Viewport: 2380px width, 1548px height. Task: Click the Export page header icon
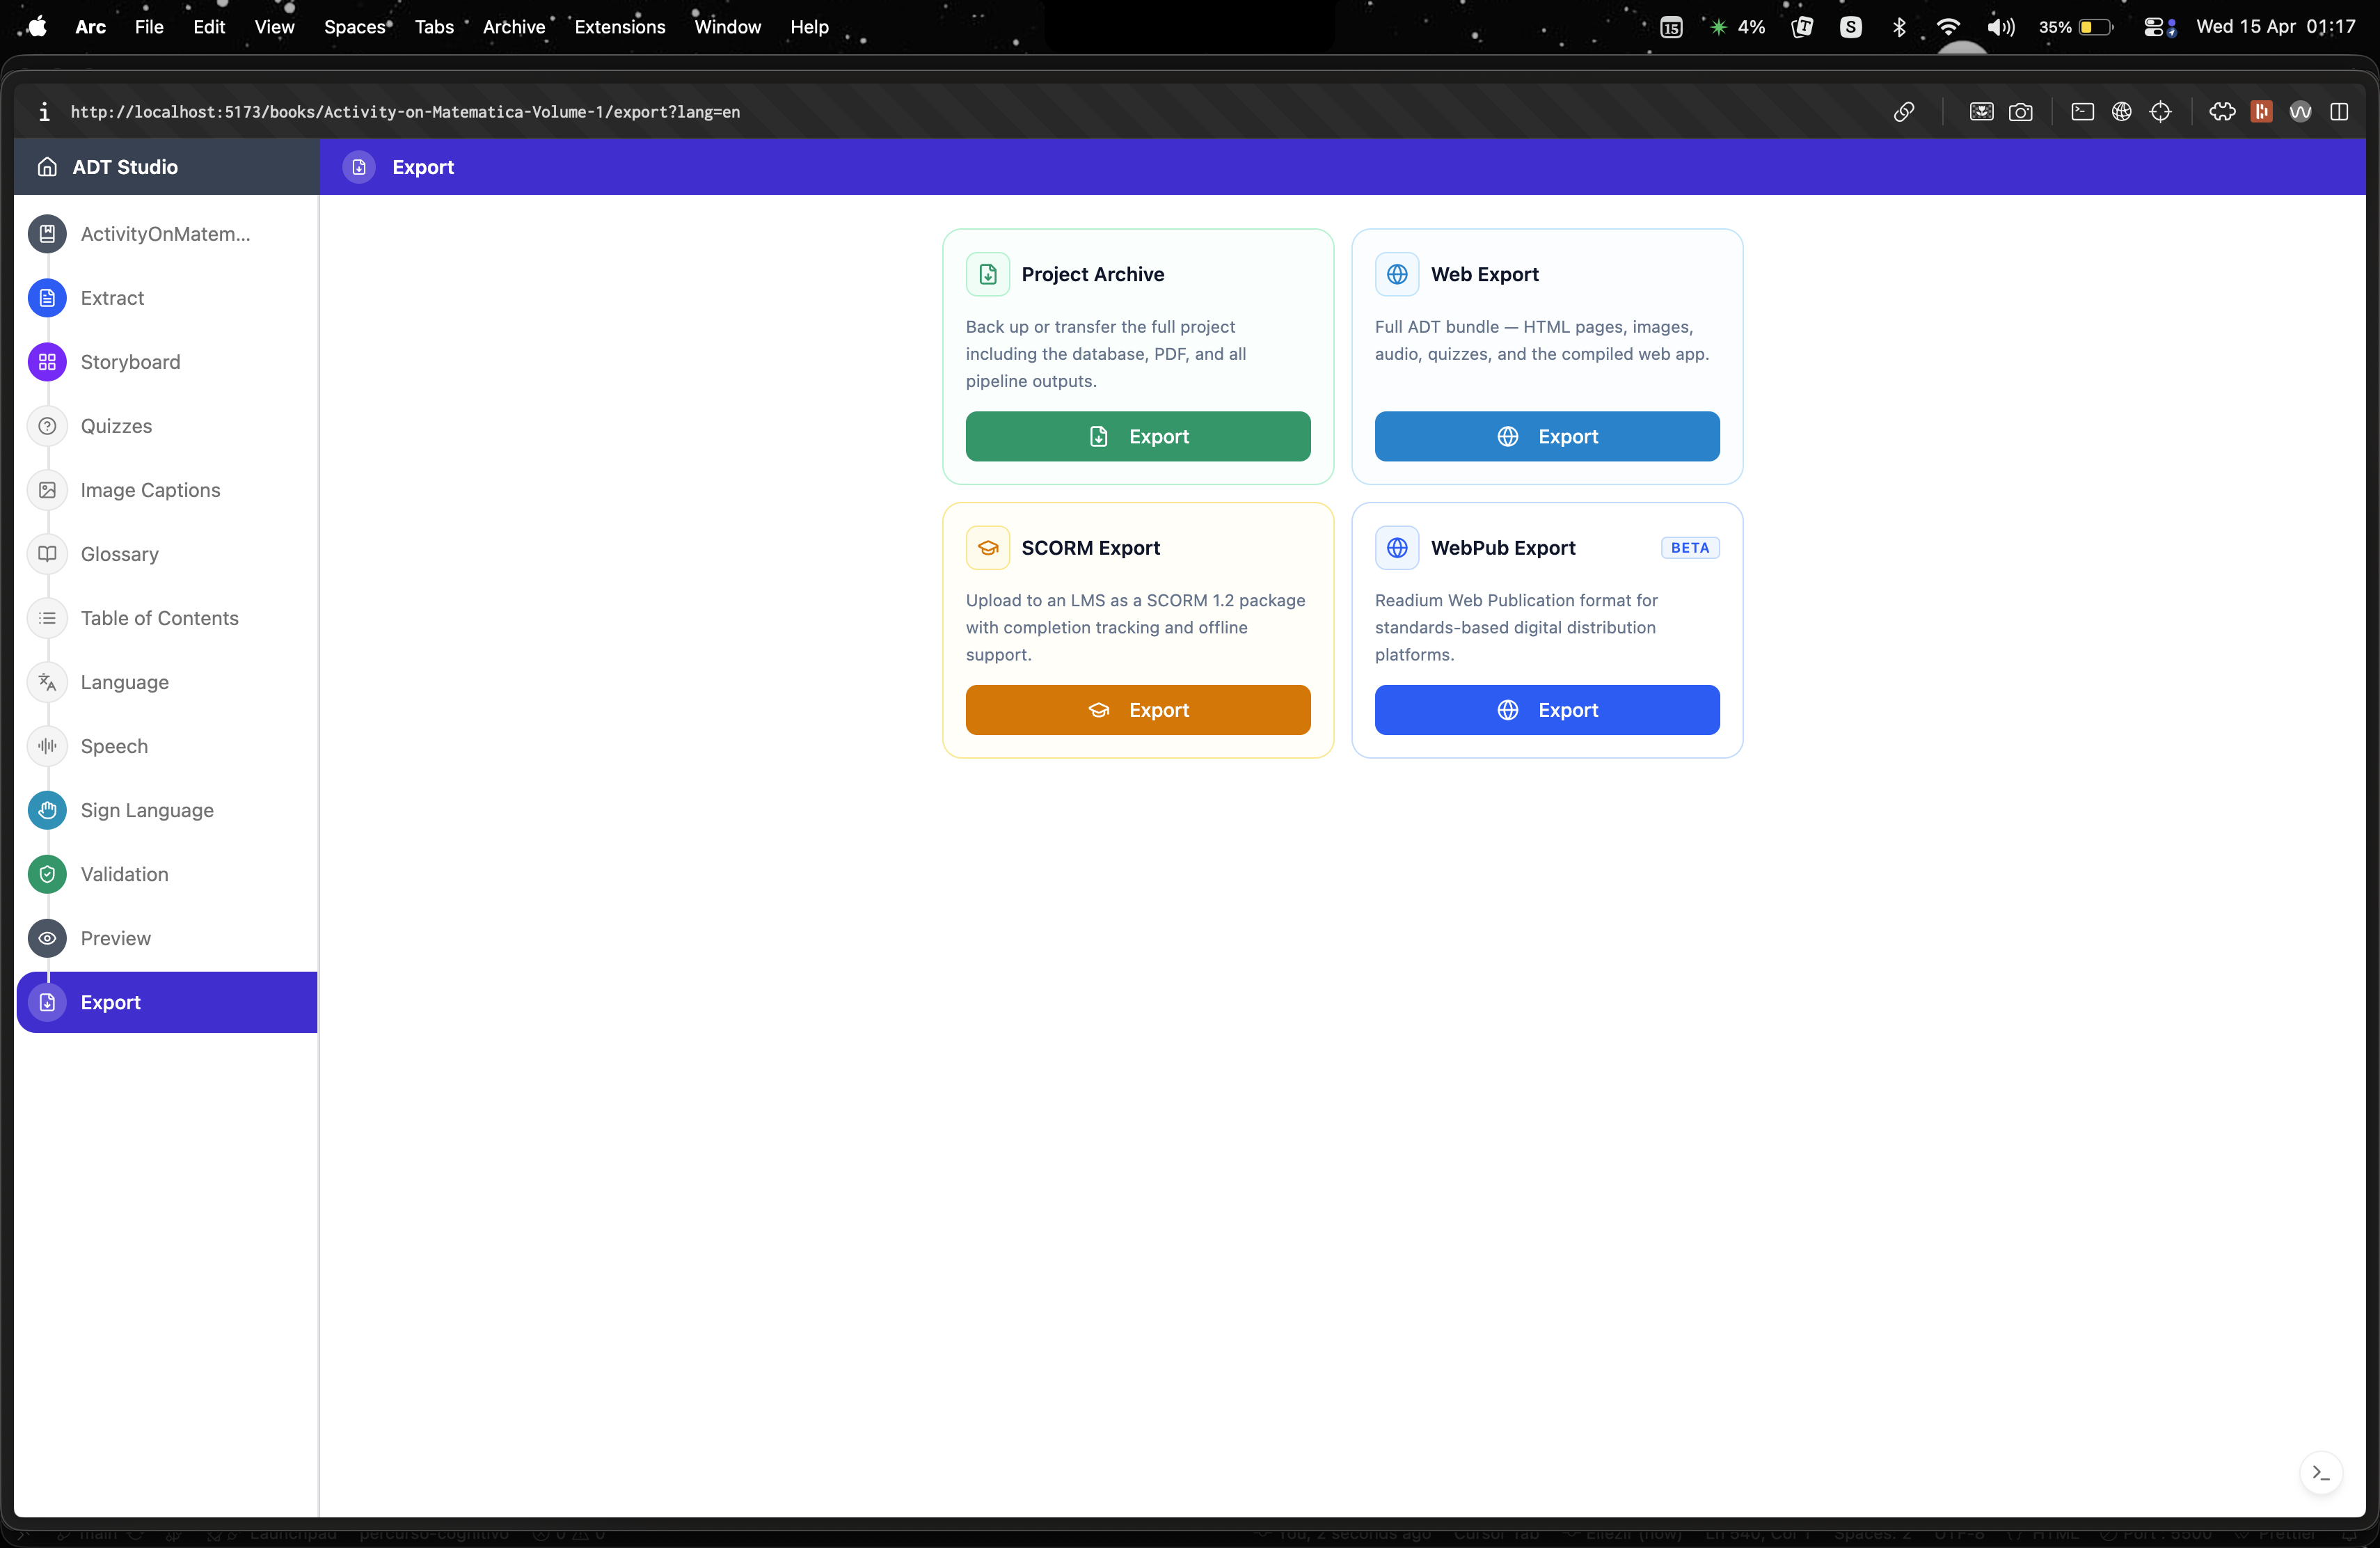[x=359, y=167]
